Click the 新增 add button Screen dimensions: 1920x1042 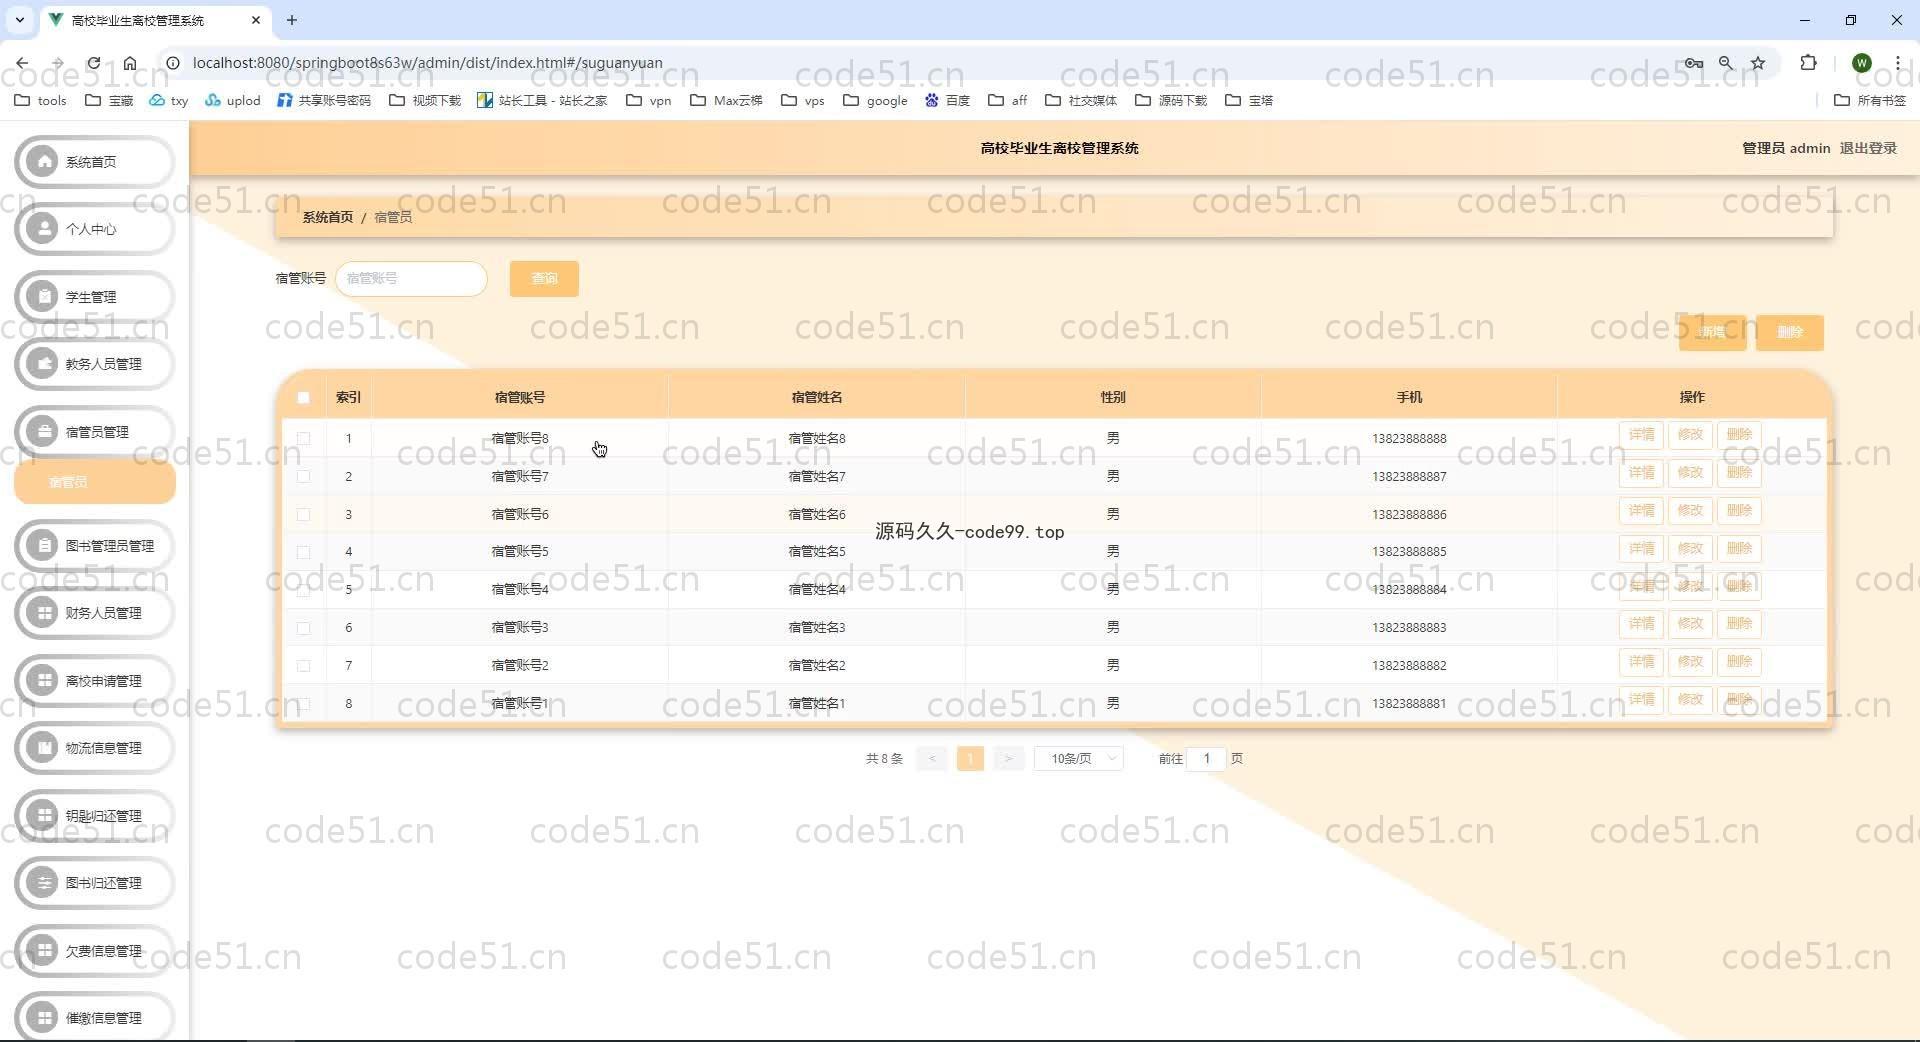pyautogui.click(x=1712, y=332)
